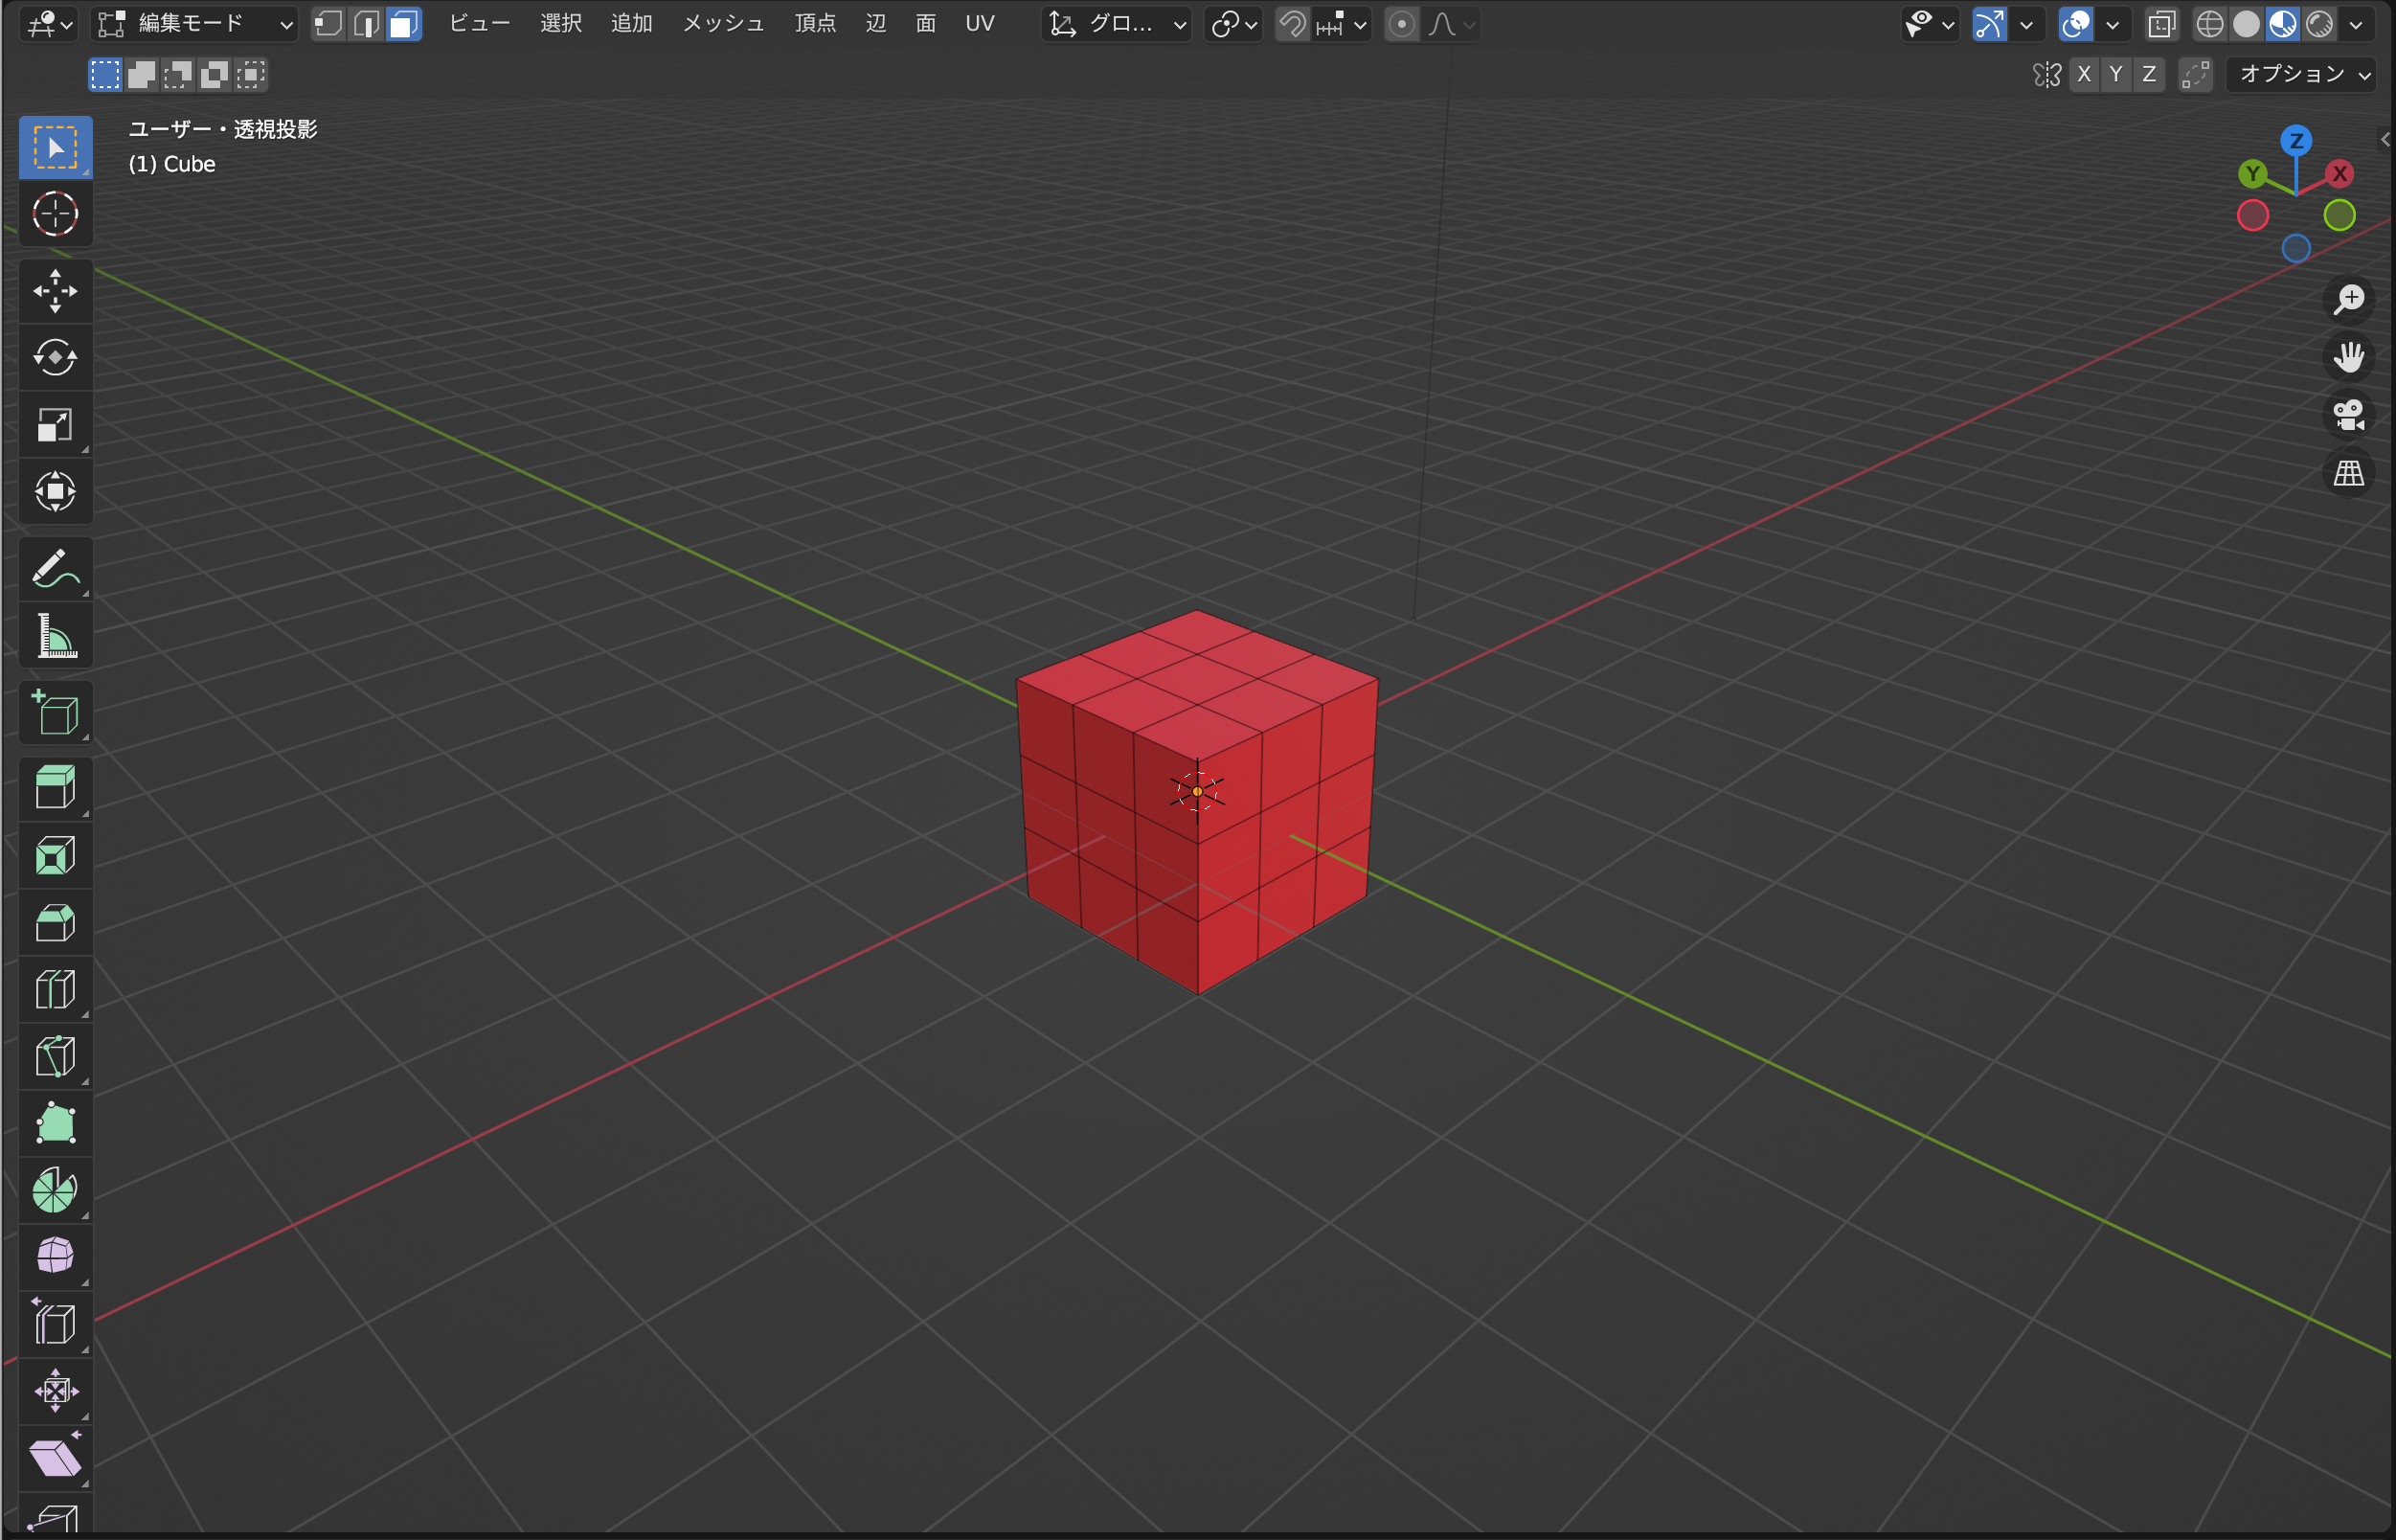Toggle X-ray display
This screenshot has height=1540, width=2396.
point(2162,24)
